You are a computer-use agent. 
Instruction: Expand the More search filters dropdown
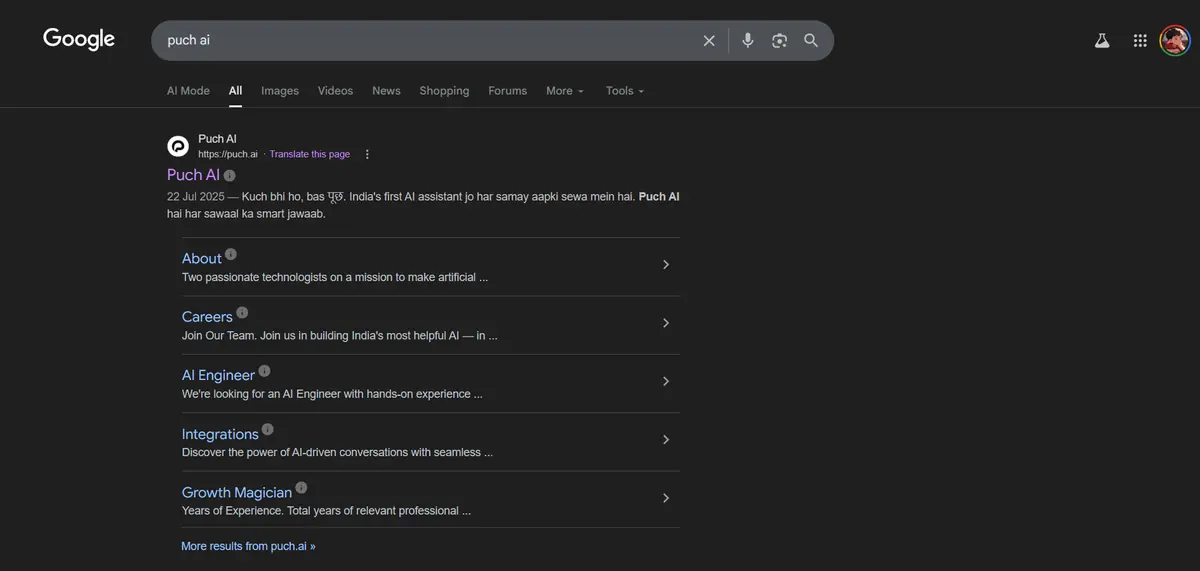tap(564, 91)
